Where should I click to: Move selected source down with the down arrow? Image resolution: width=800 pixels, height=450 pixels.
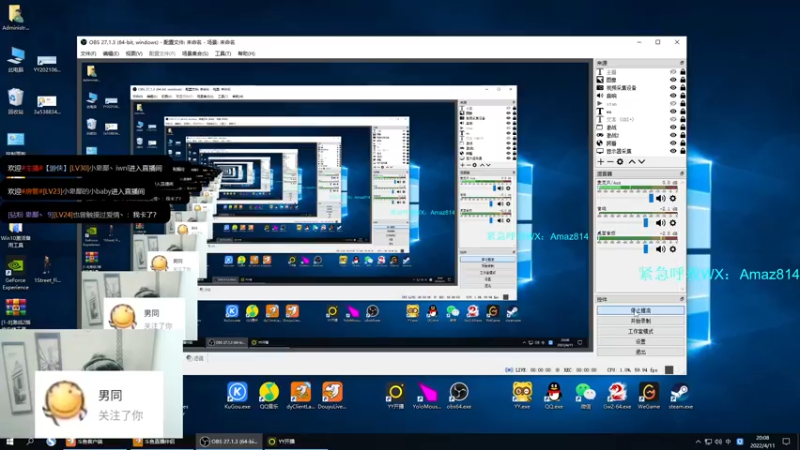click(642, 162)
